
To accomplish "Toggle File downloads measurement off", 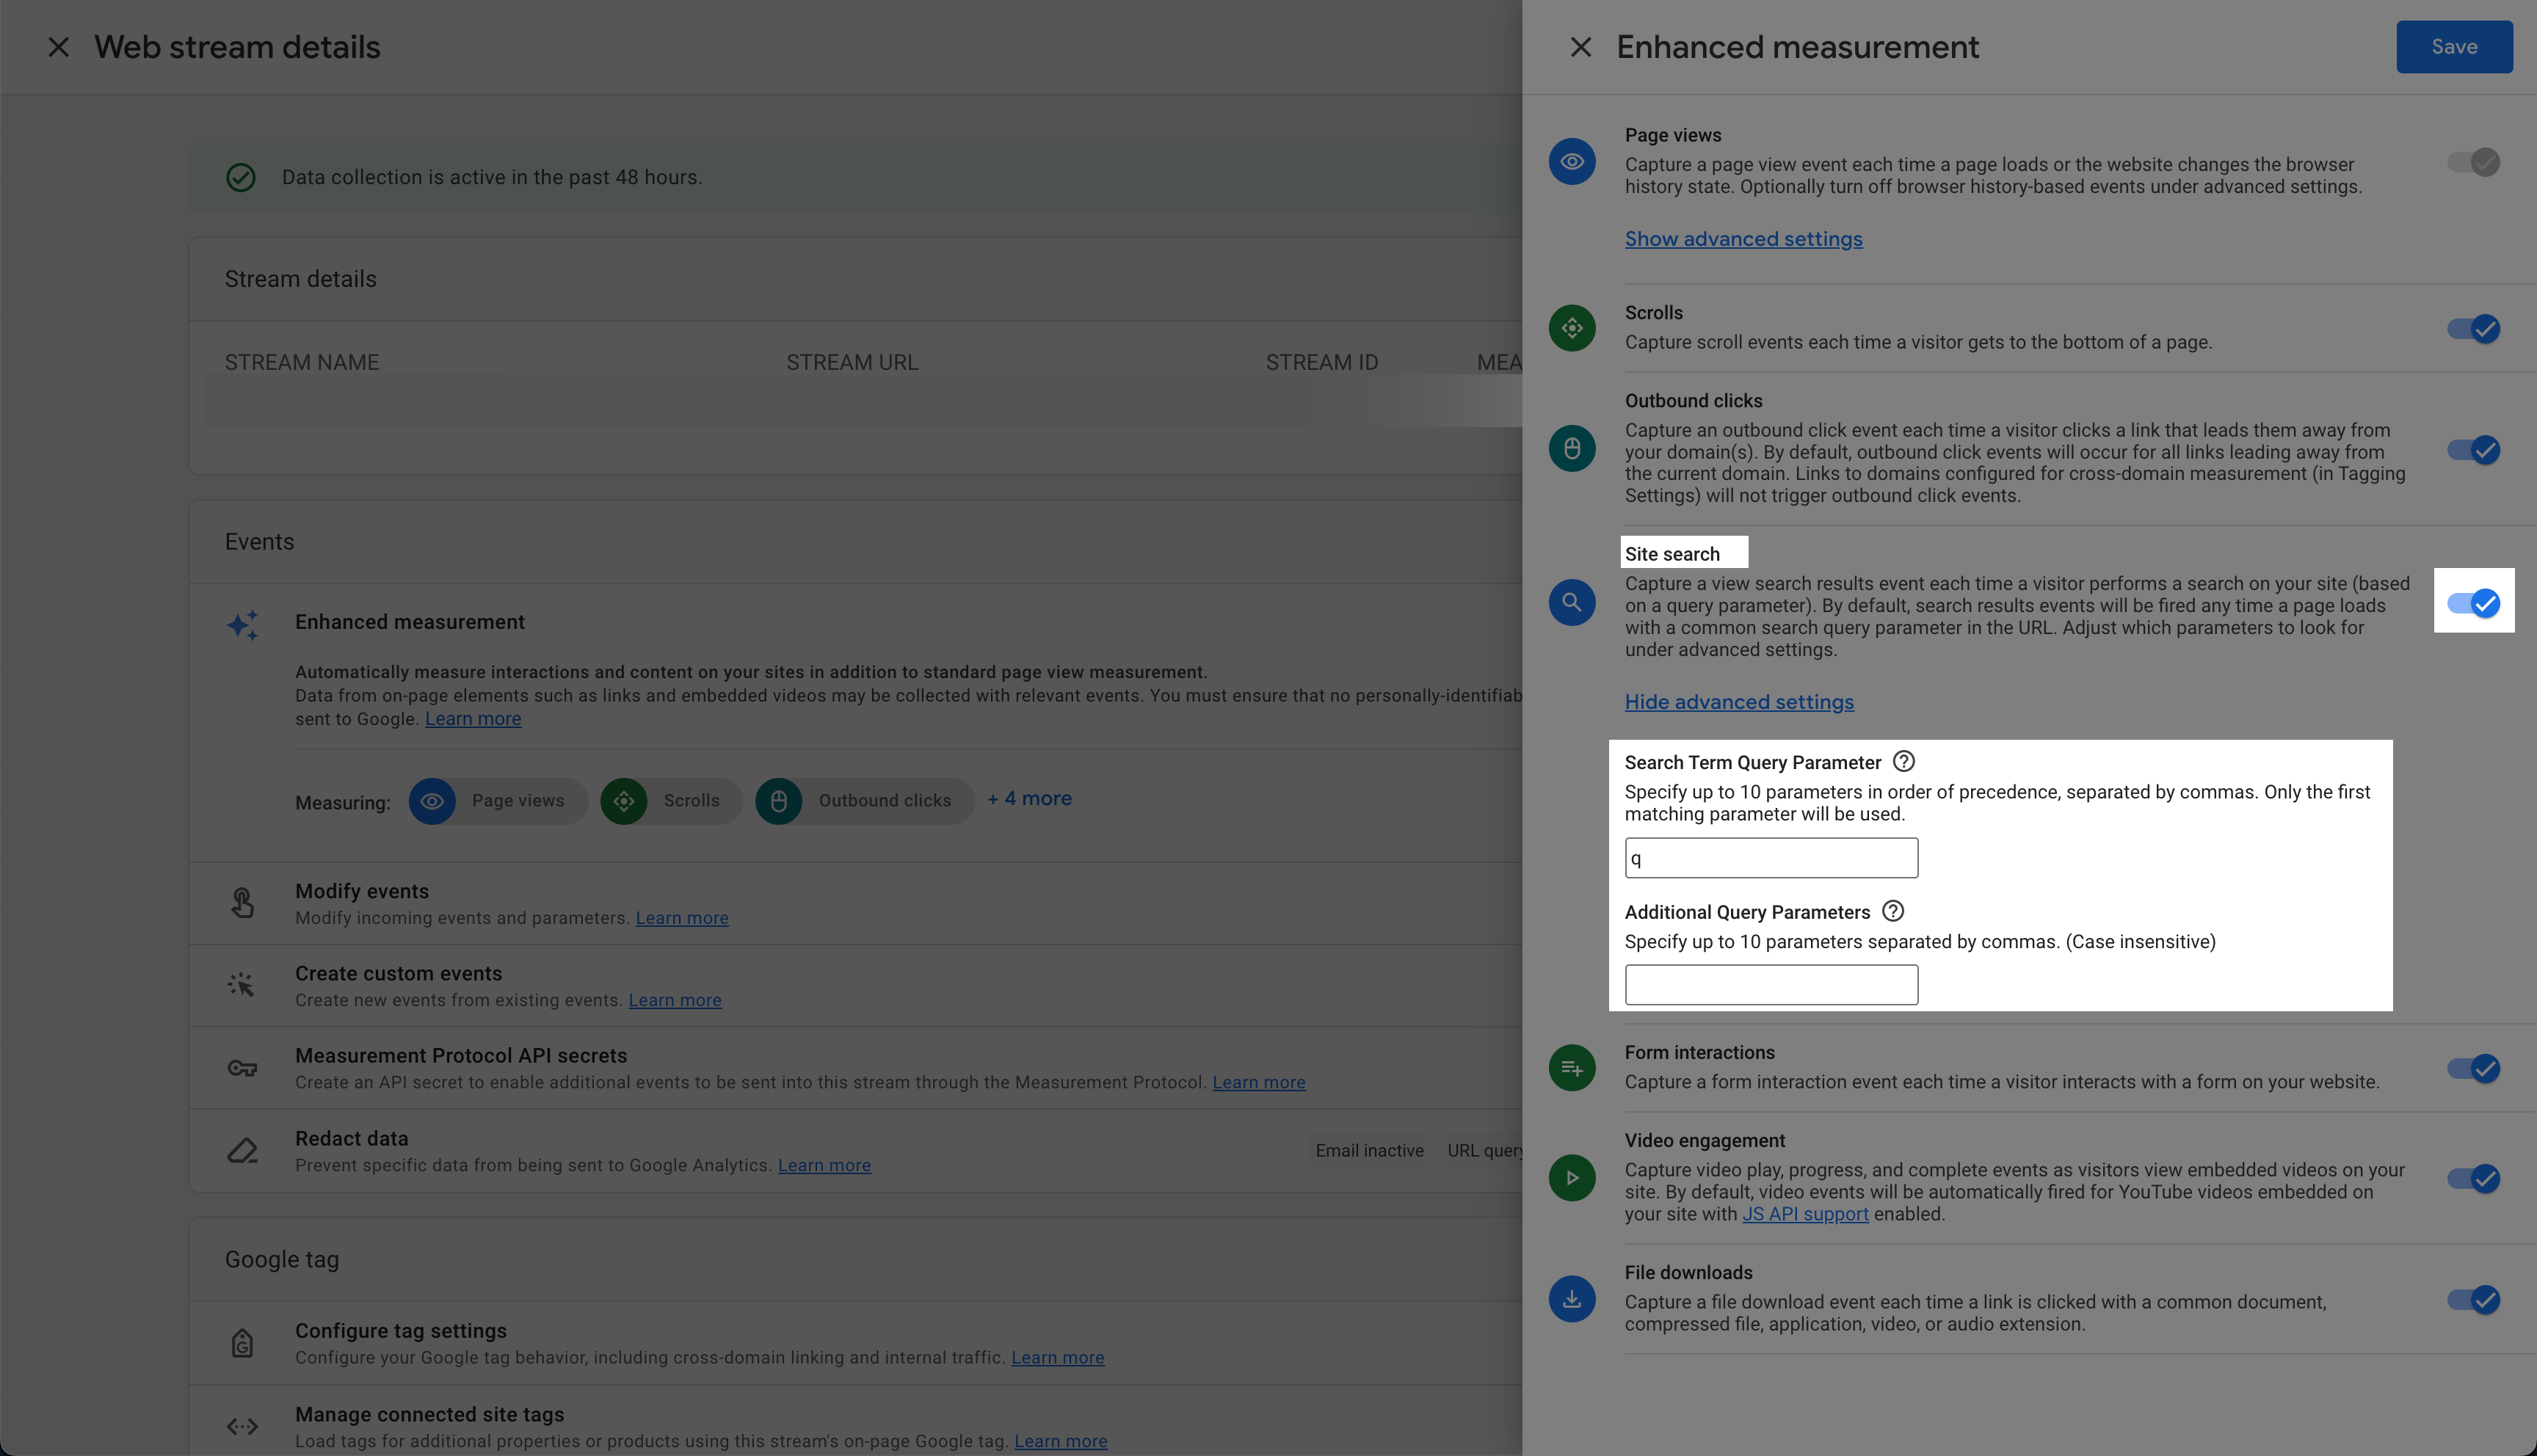I will coord(2474,1300).
